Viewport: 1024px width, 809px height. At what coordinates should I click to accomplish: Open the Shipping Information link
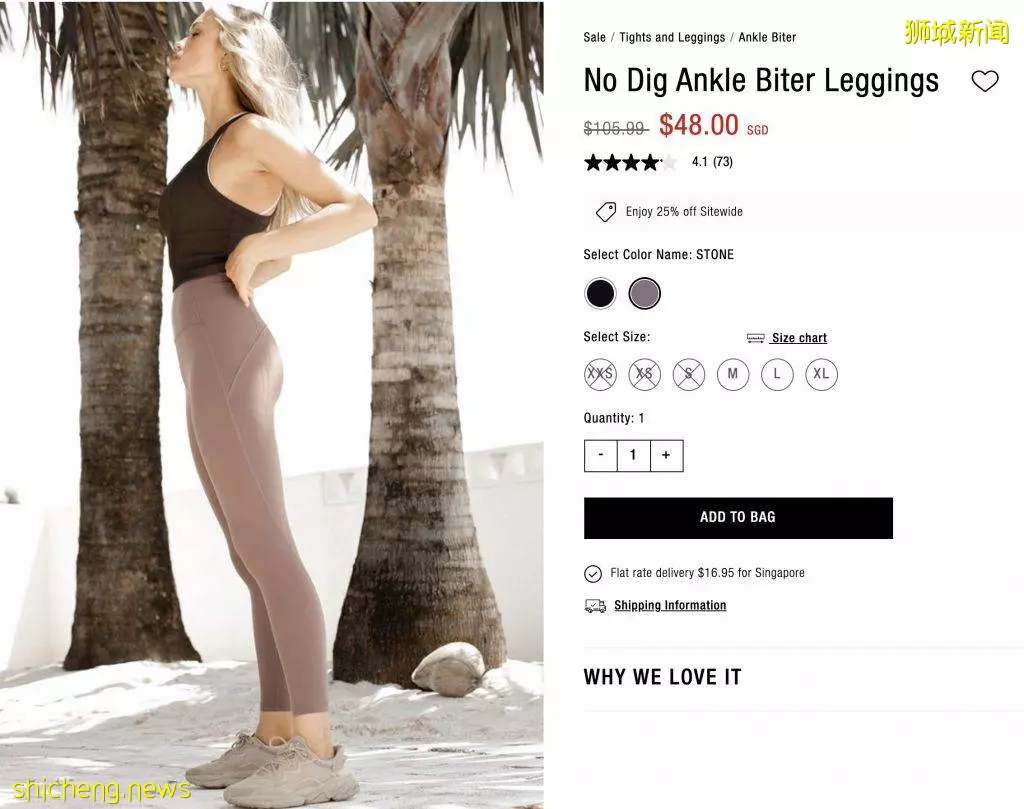(x=670, y=605)
